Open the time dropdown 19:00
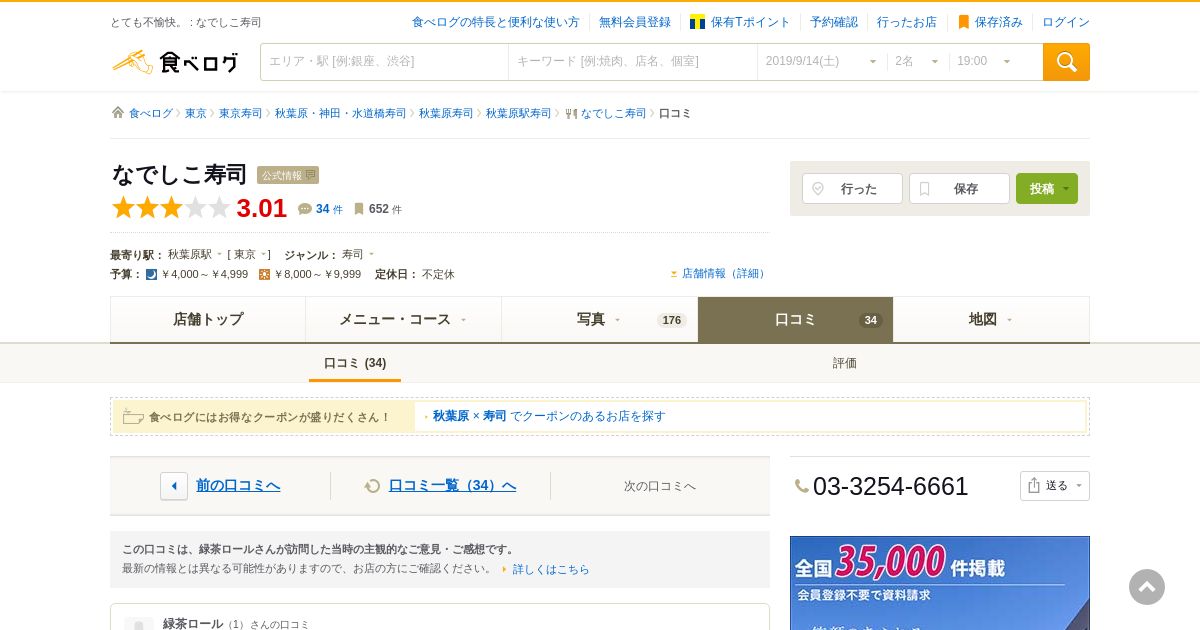The width and height of the screenshot is (1200, 630). (984, 62)
